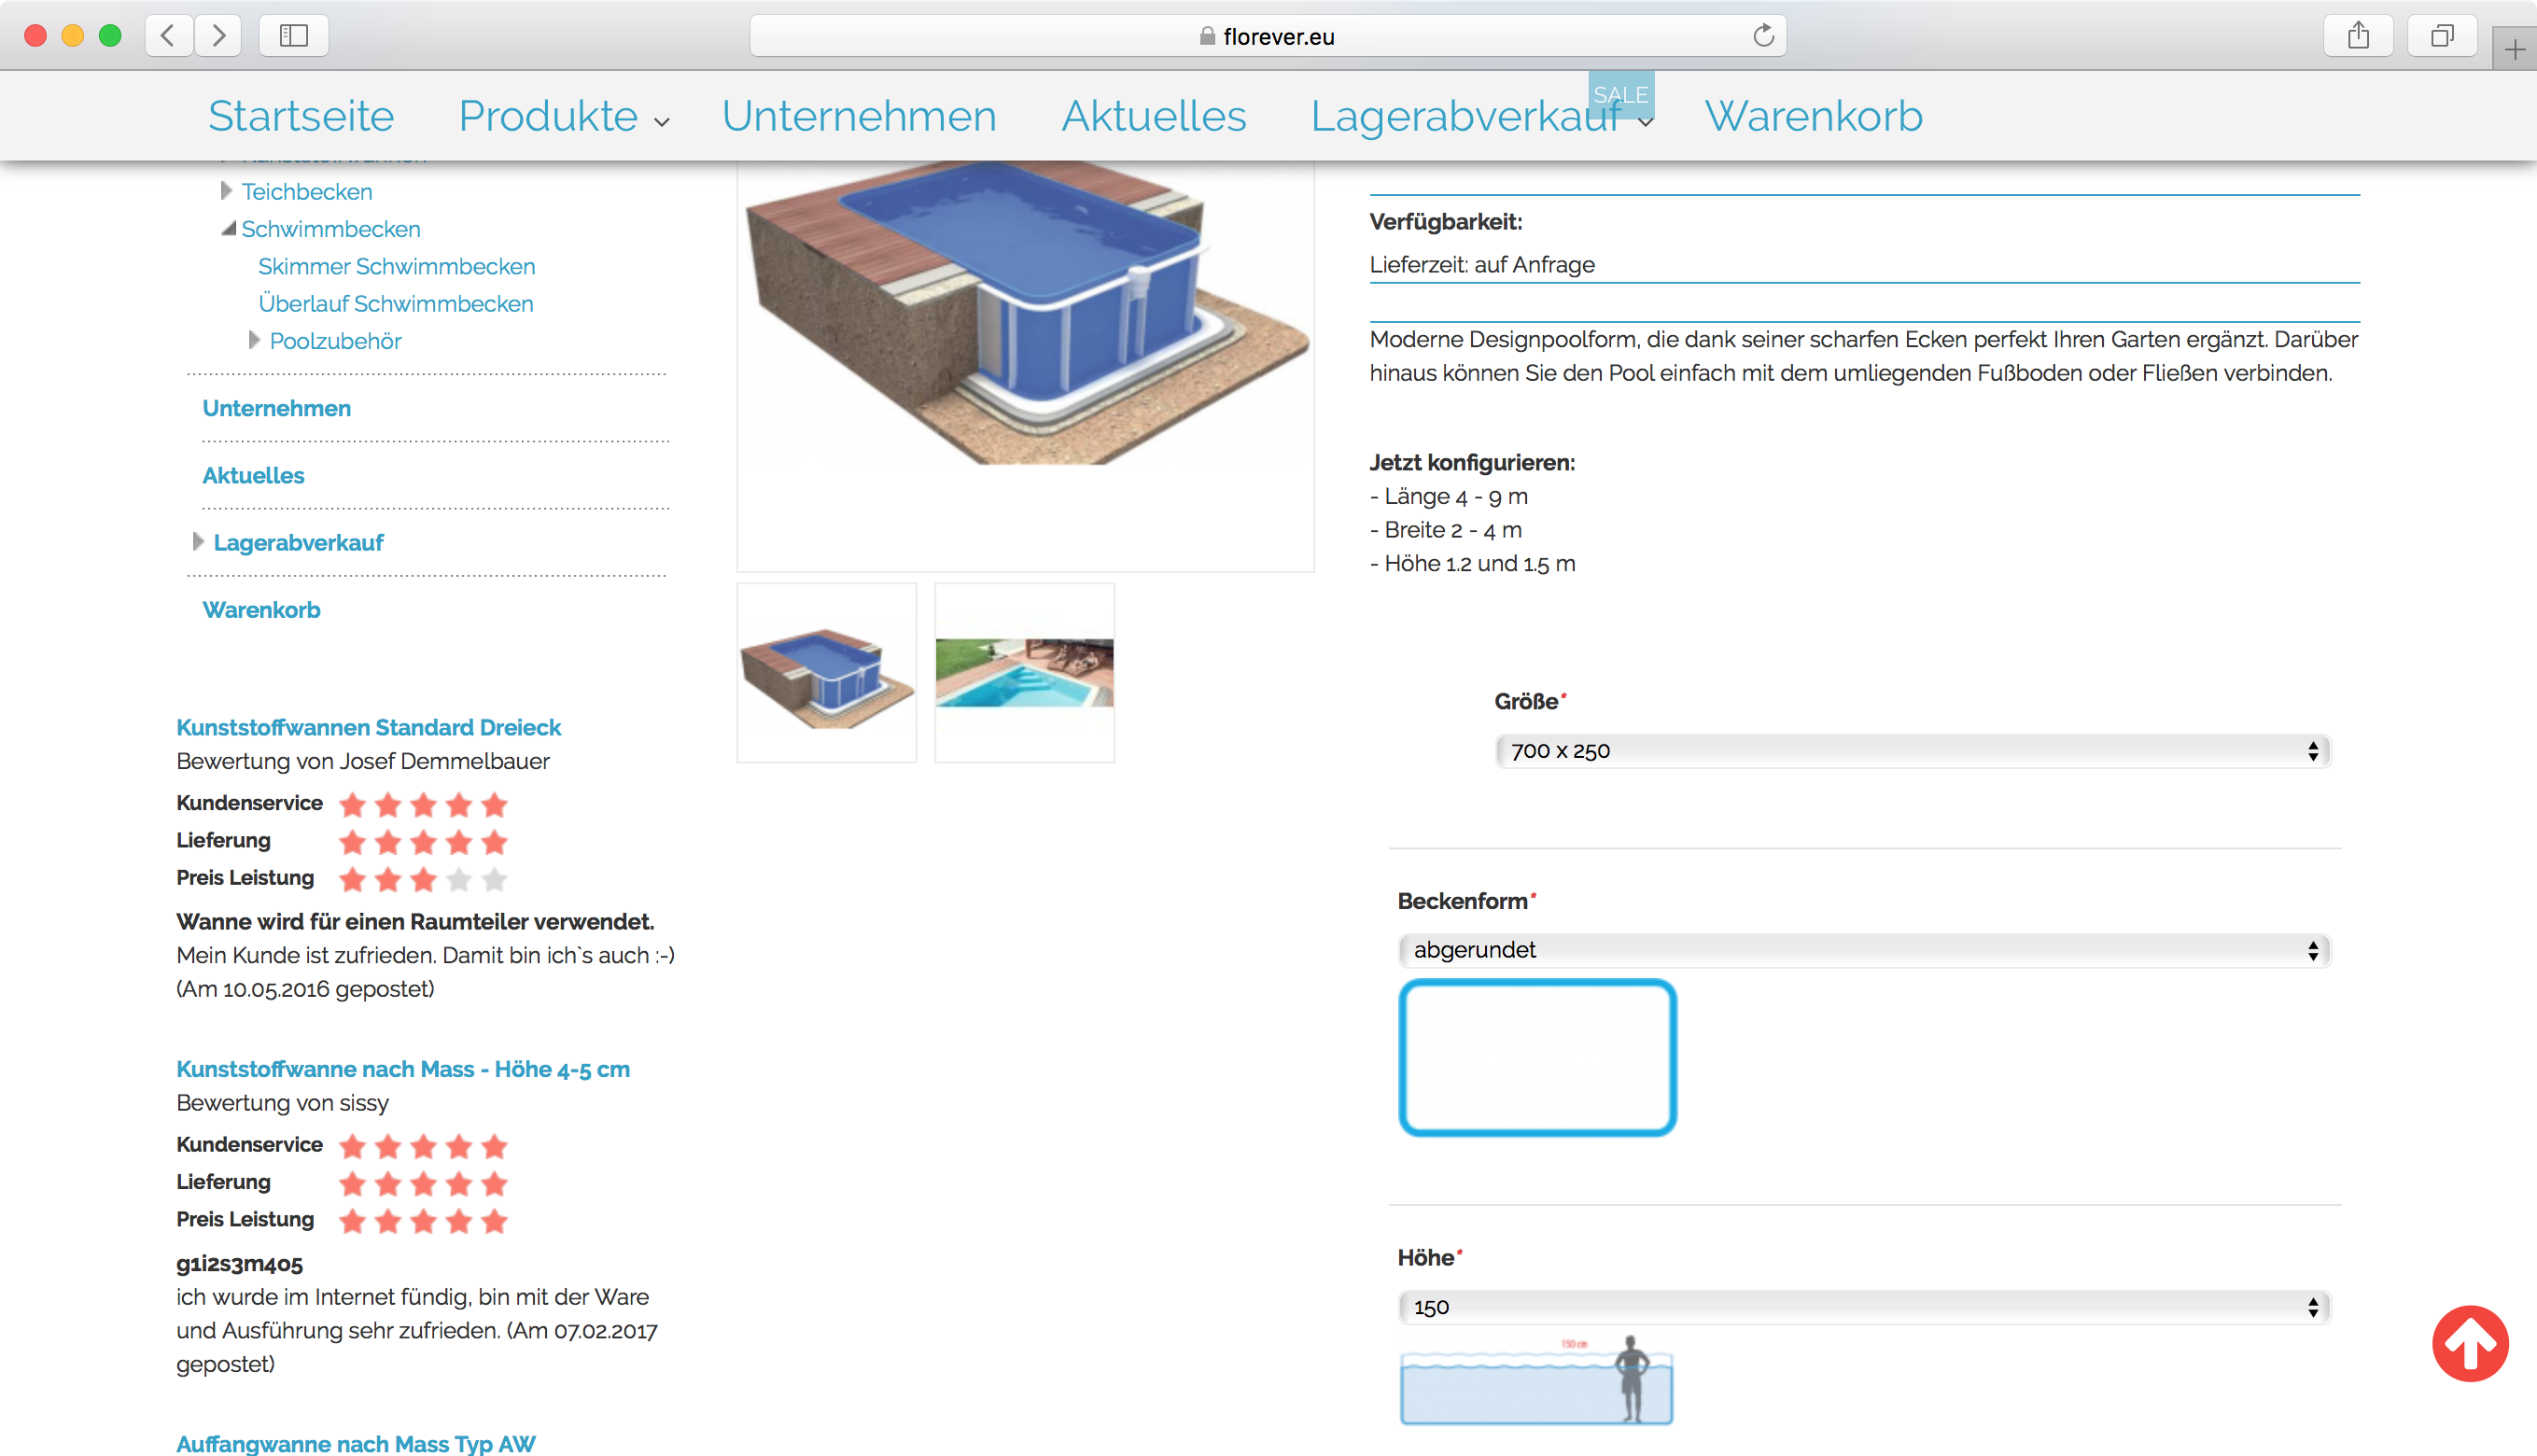Open the Beckenform dropdown showing abgerundet
This screenshot has width=2537, height=1456.
tap(1863, 949)
